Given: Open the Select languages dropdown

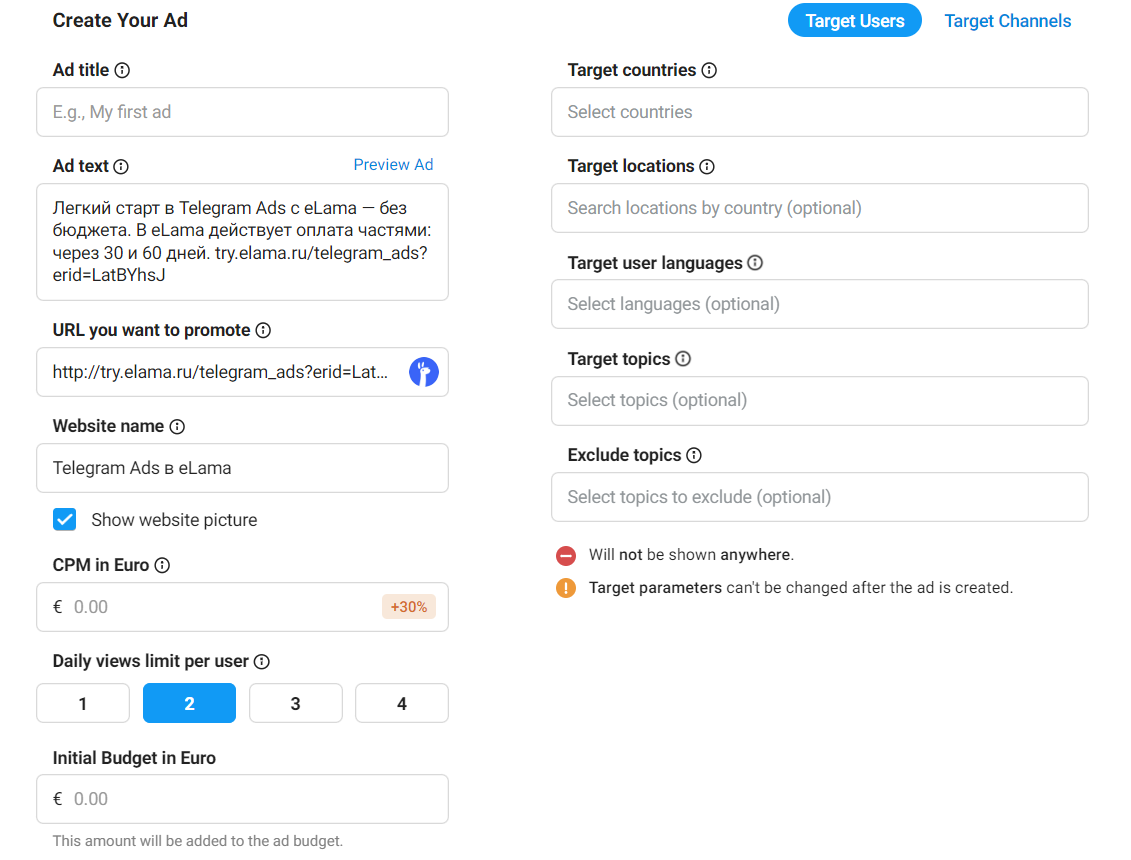Looking at the screenshot, I should [819, 304].
